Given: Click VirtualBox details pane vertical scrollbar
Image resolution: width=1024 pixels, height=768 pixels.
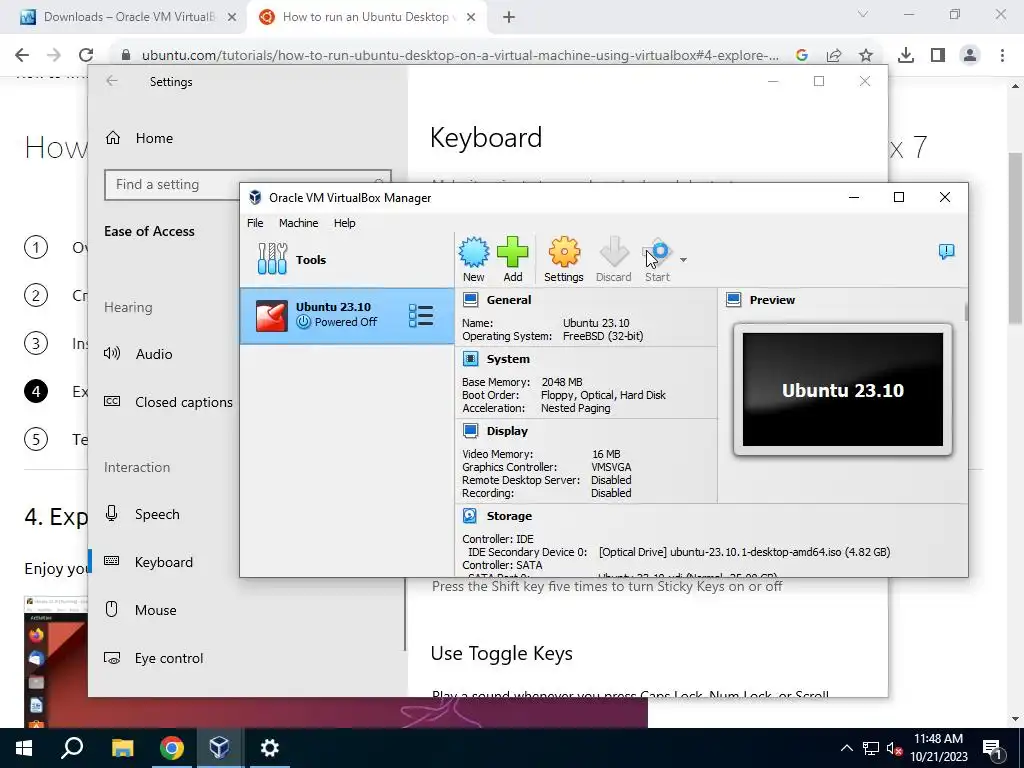Looking at the screenshot, I should point(966,311).
